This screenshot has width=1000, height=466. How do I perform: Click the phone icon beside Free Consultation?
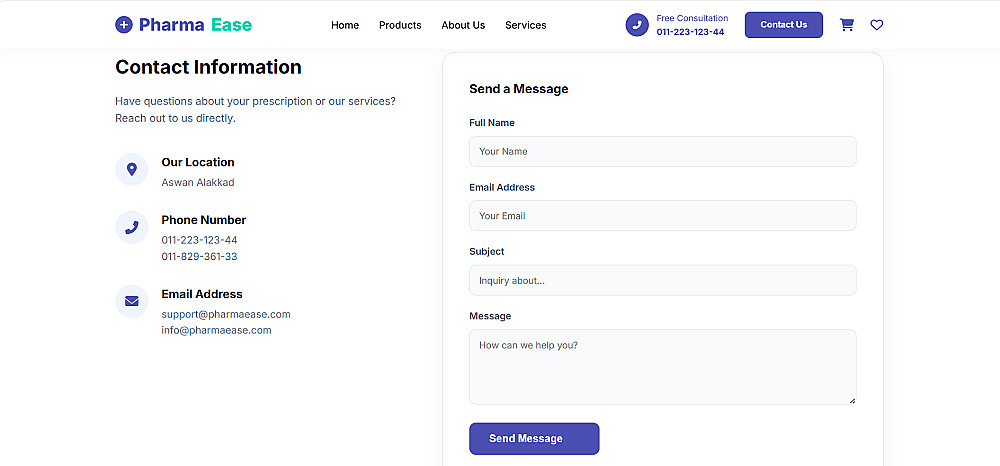click(x=637, y=25)
